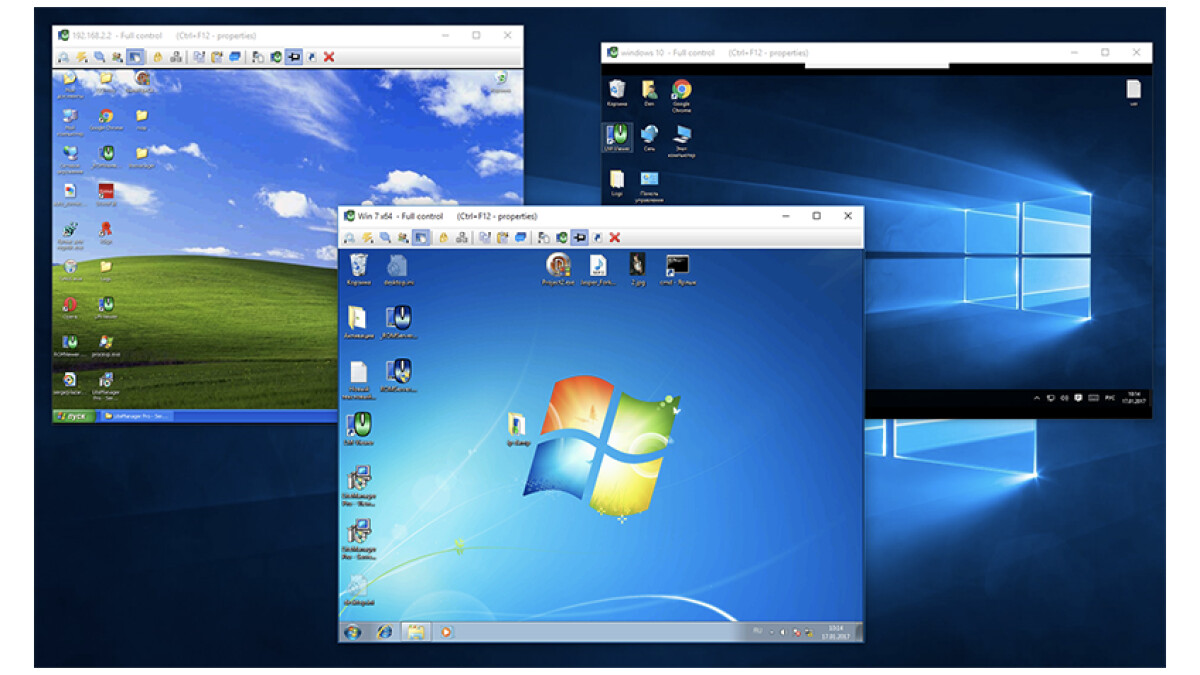
Task: Click the Recycle Bin on Windows 7 desktop
Action: pos(358,266)
